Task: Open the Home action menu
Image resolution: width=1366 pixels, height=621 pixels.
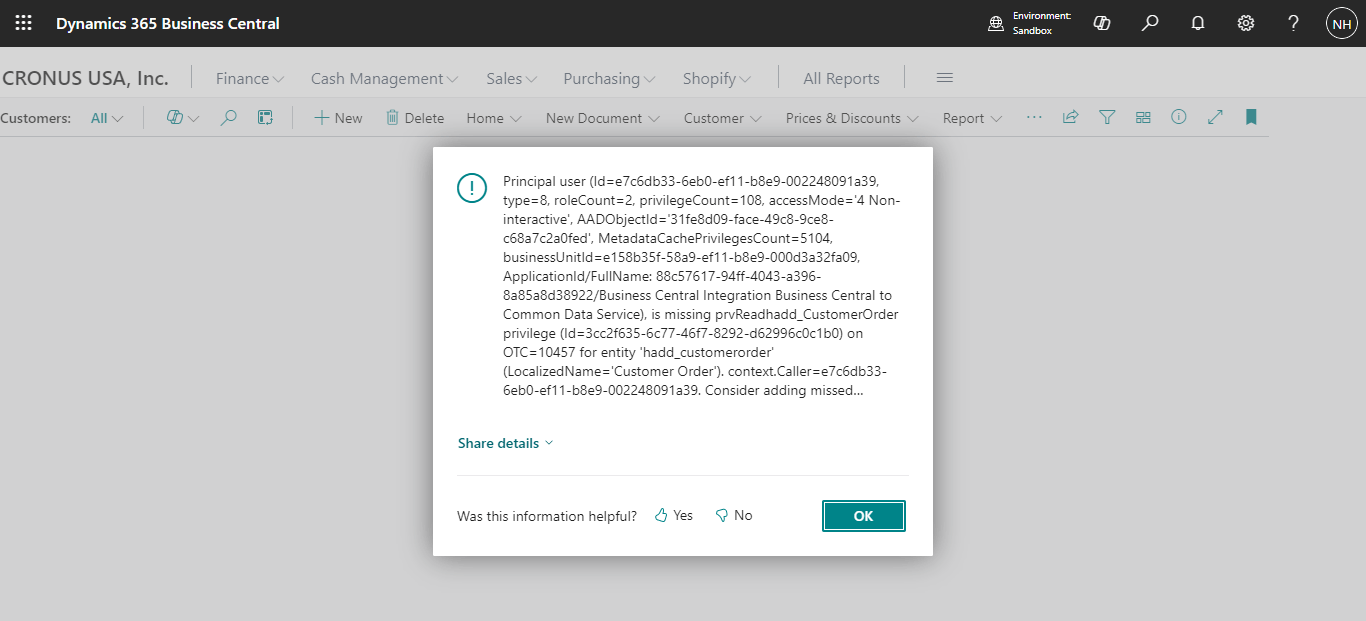Action: tap(494, 118)
